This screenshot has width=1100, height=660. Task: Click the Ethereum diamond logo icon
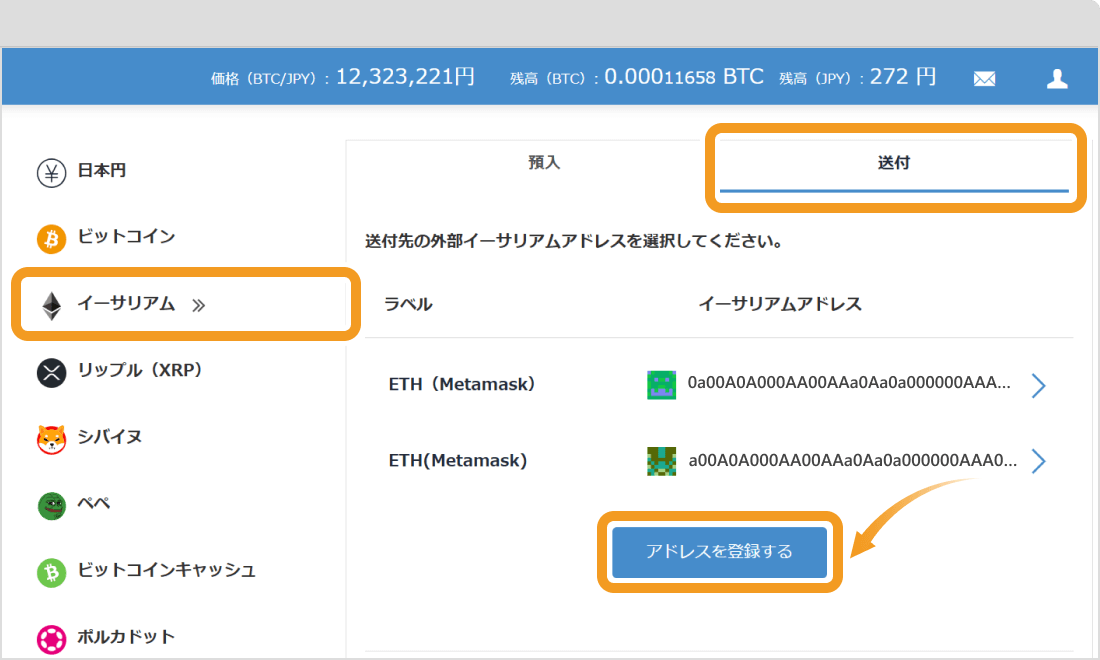(x=51, y=306)
